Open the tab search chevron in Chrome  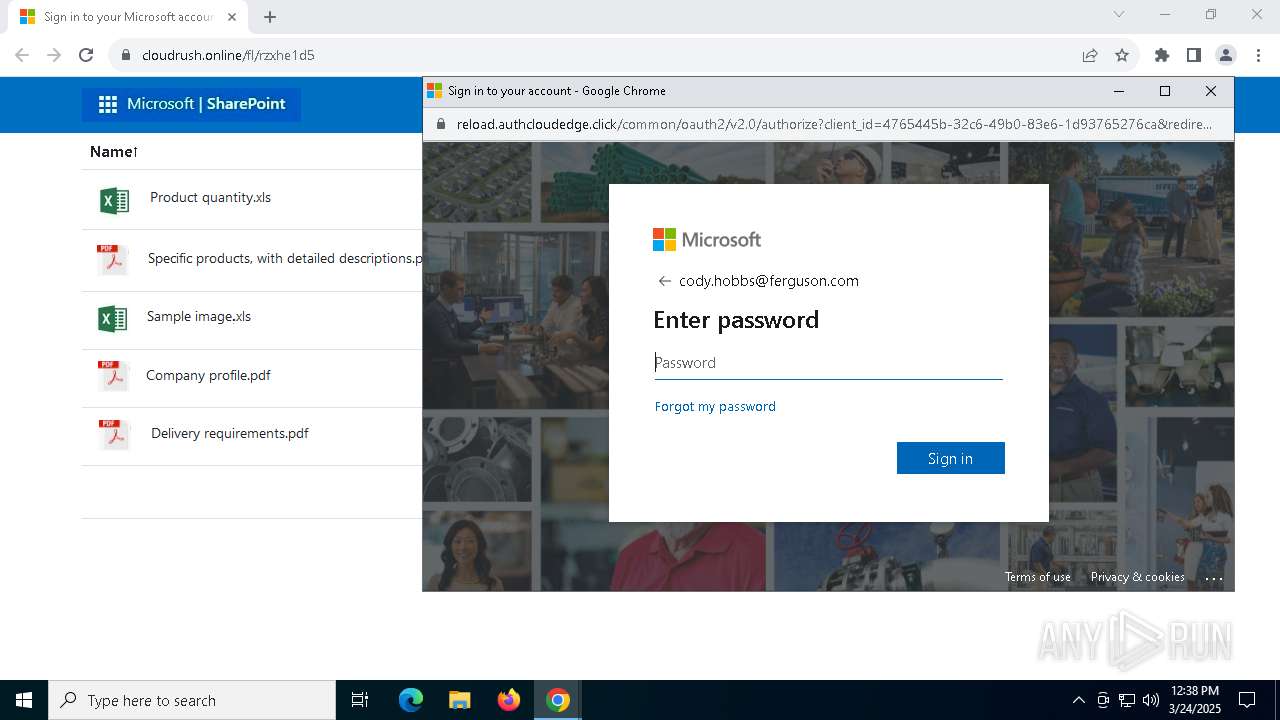click(x=1119, y=14)
